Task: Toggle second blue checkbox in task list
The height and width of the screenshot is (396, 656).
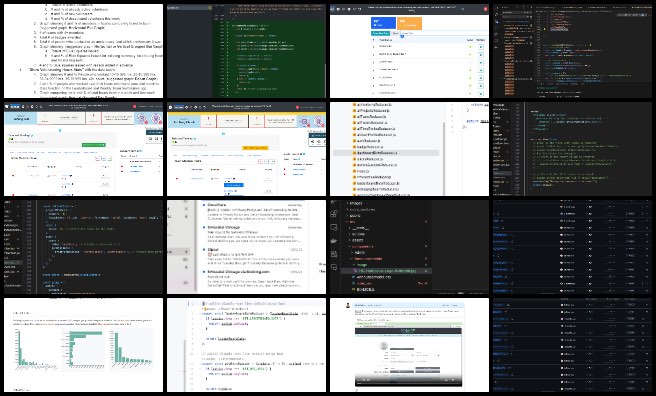Action: click(481, 55)
